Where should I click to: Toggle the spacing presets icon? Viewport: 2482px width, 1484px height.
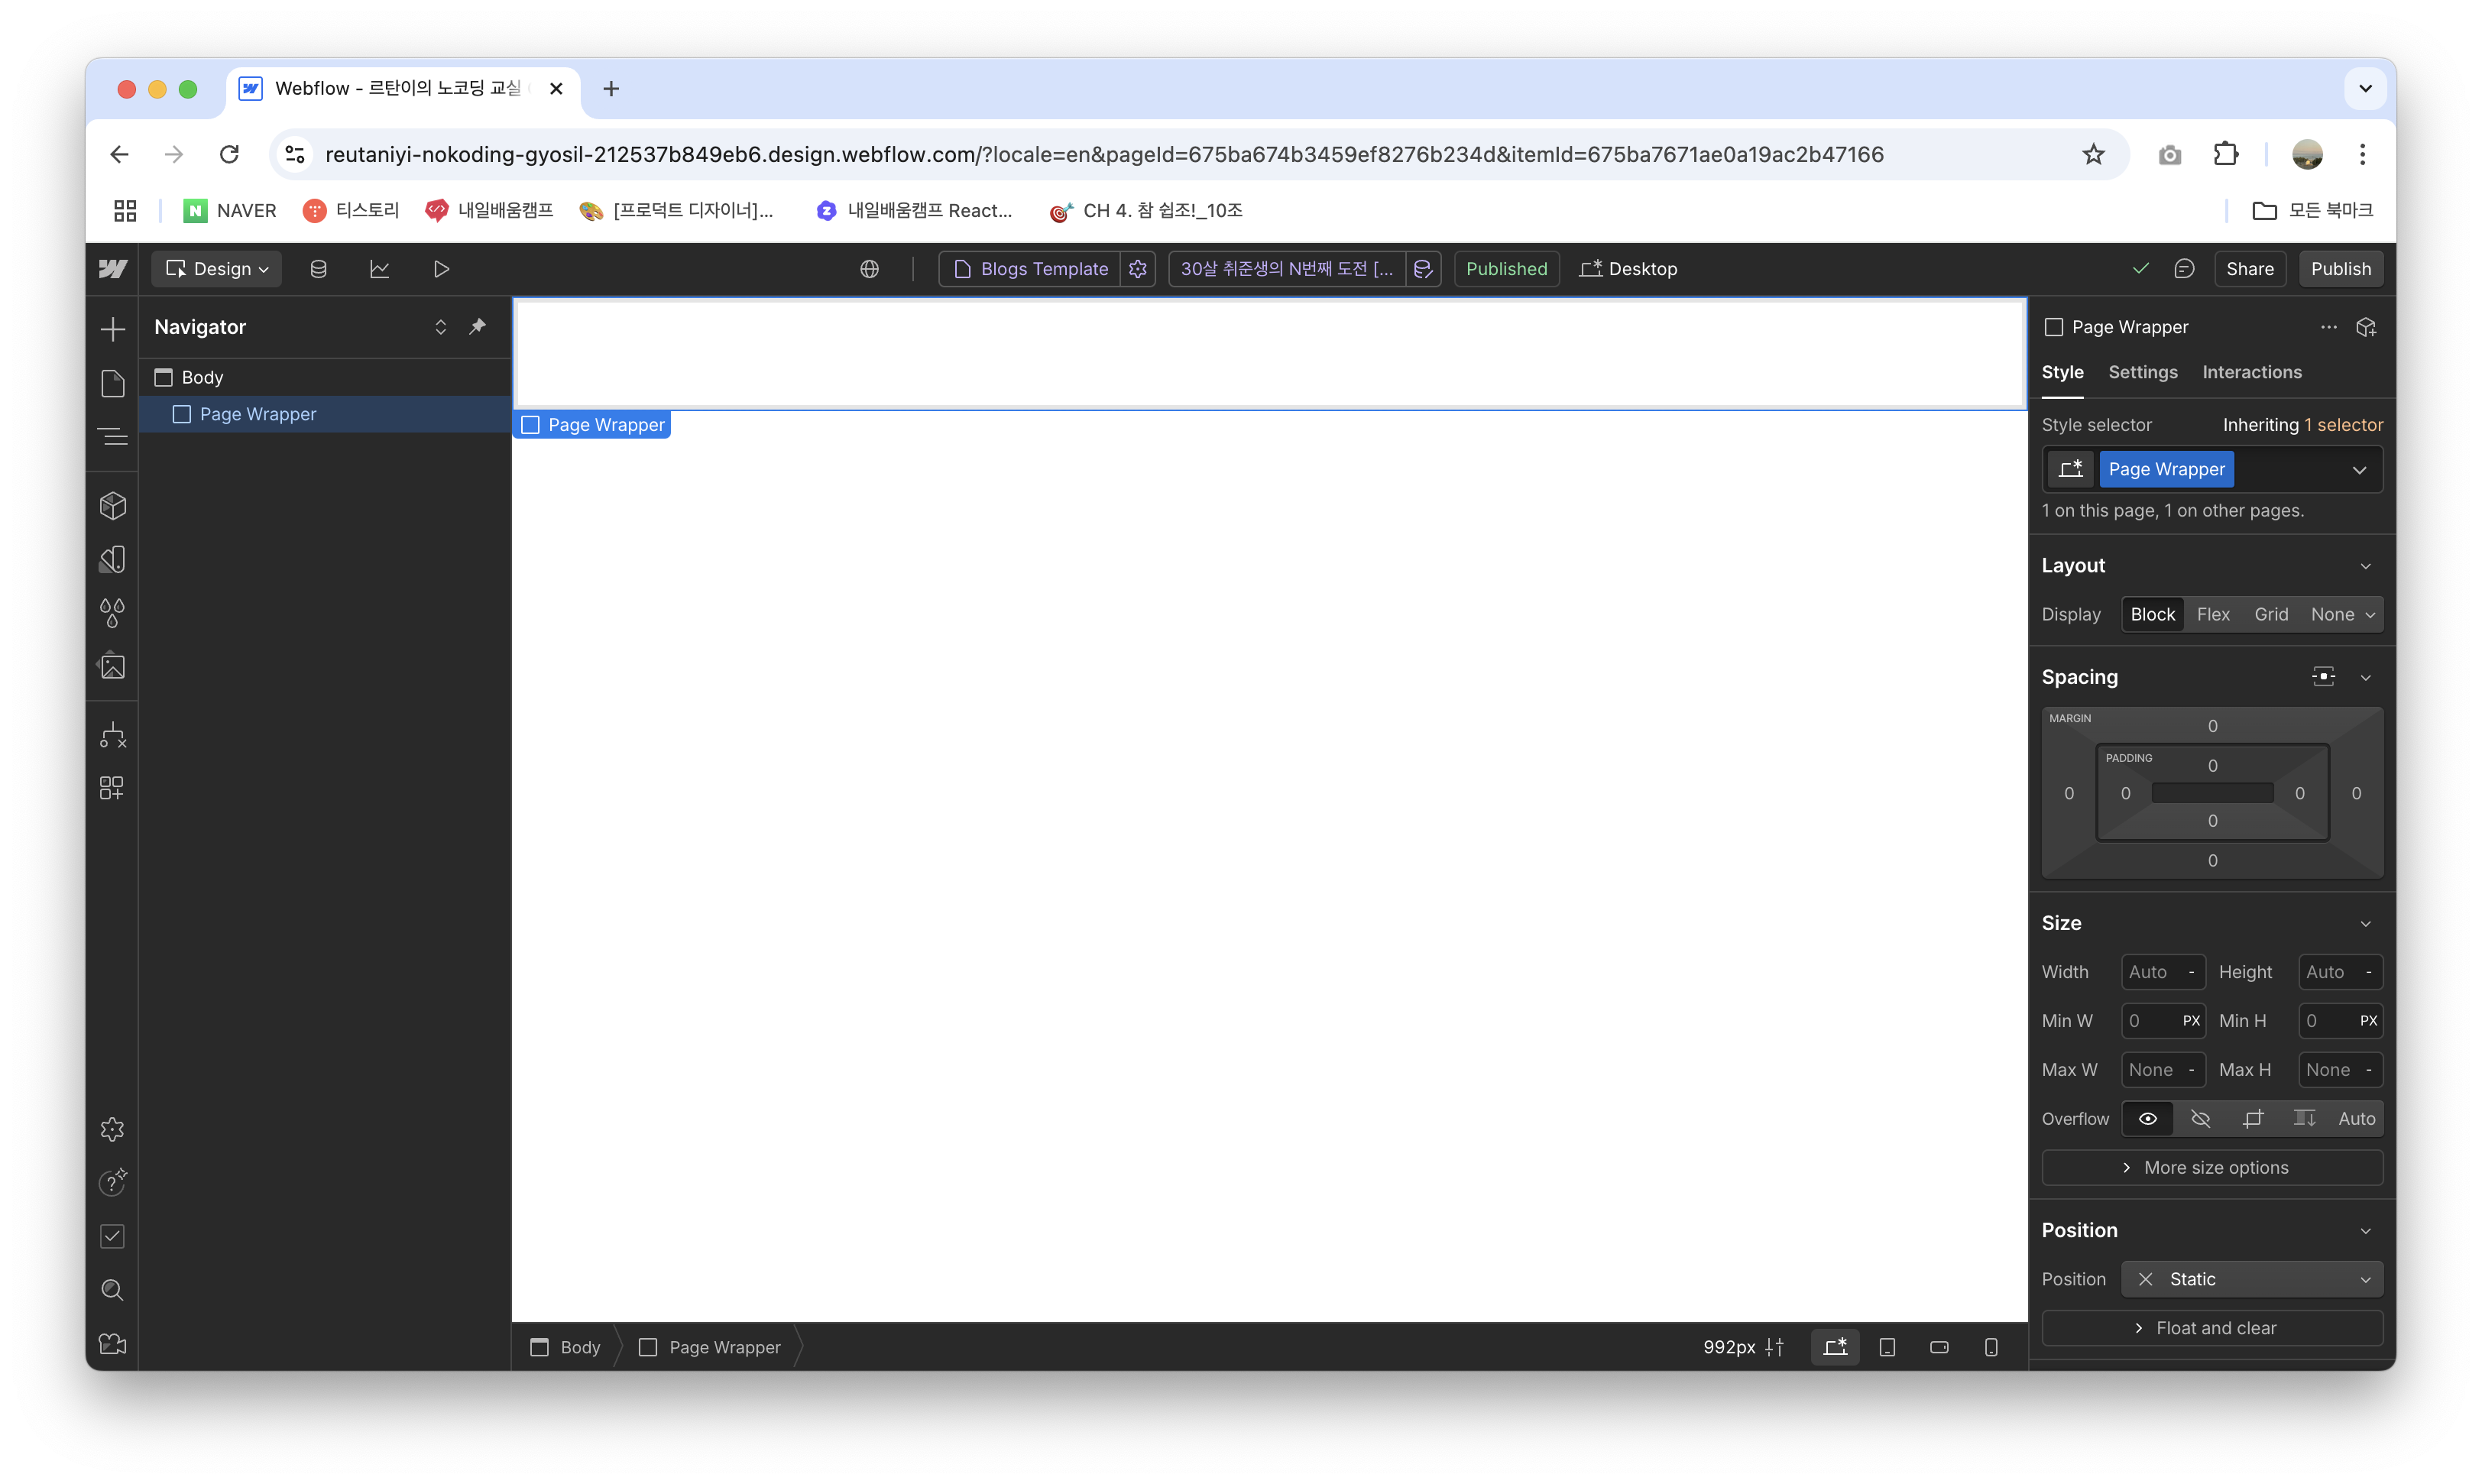tap(2323, 677)
